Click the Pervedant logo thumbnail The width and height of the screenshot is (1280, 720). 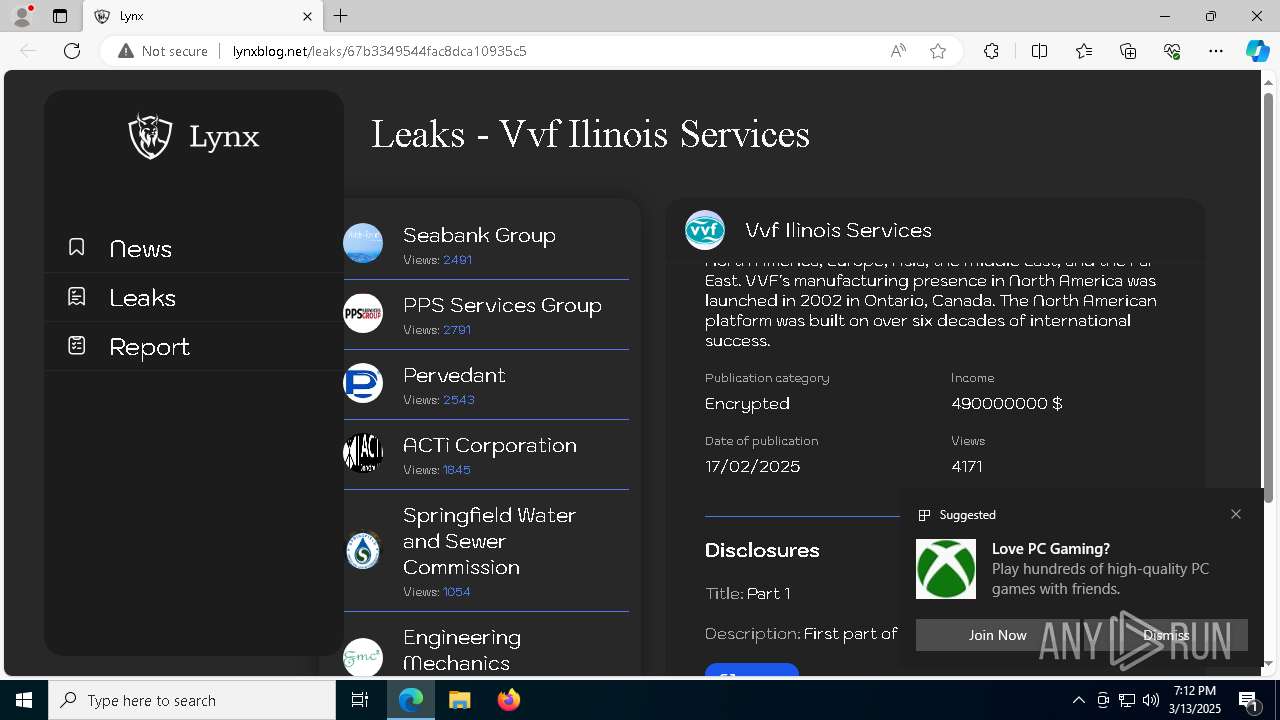[x=363, y=383]
